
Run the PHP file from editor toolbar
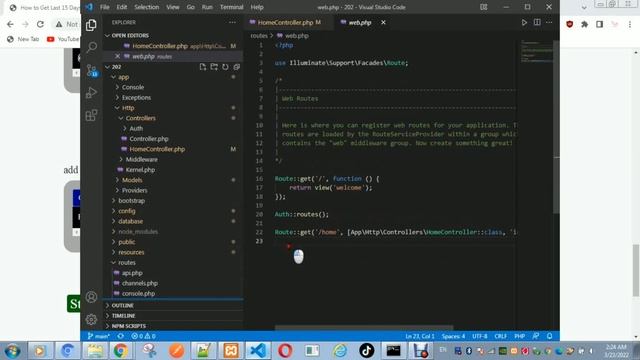(x=524, y=22)
